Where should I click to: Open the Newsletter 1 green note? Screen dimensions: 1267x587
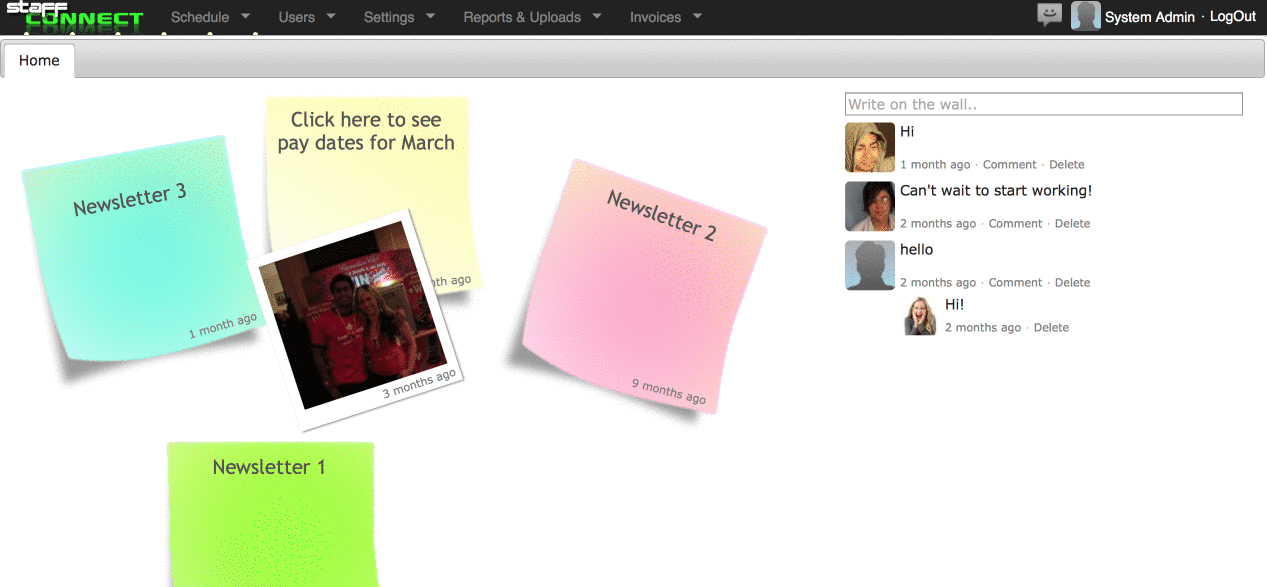(x=272, y=514)
